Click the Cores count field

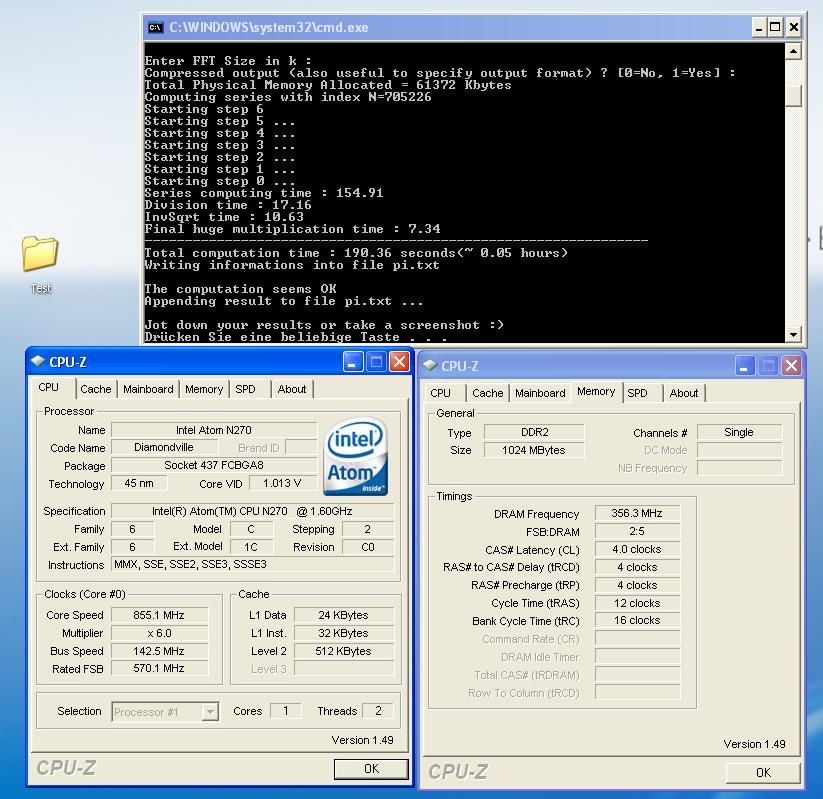[x=286, y=711]
